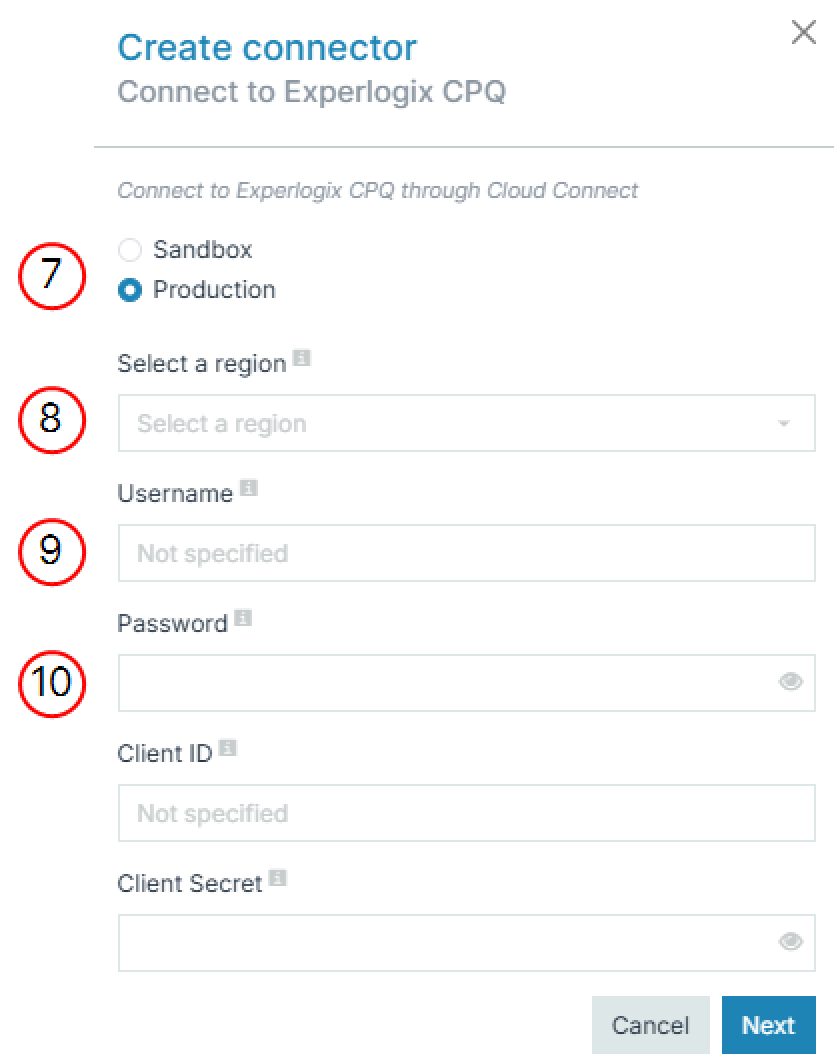Screen dimensions: 834x1062
Task: Focus the Password input field
Action: coord(446,683)
